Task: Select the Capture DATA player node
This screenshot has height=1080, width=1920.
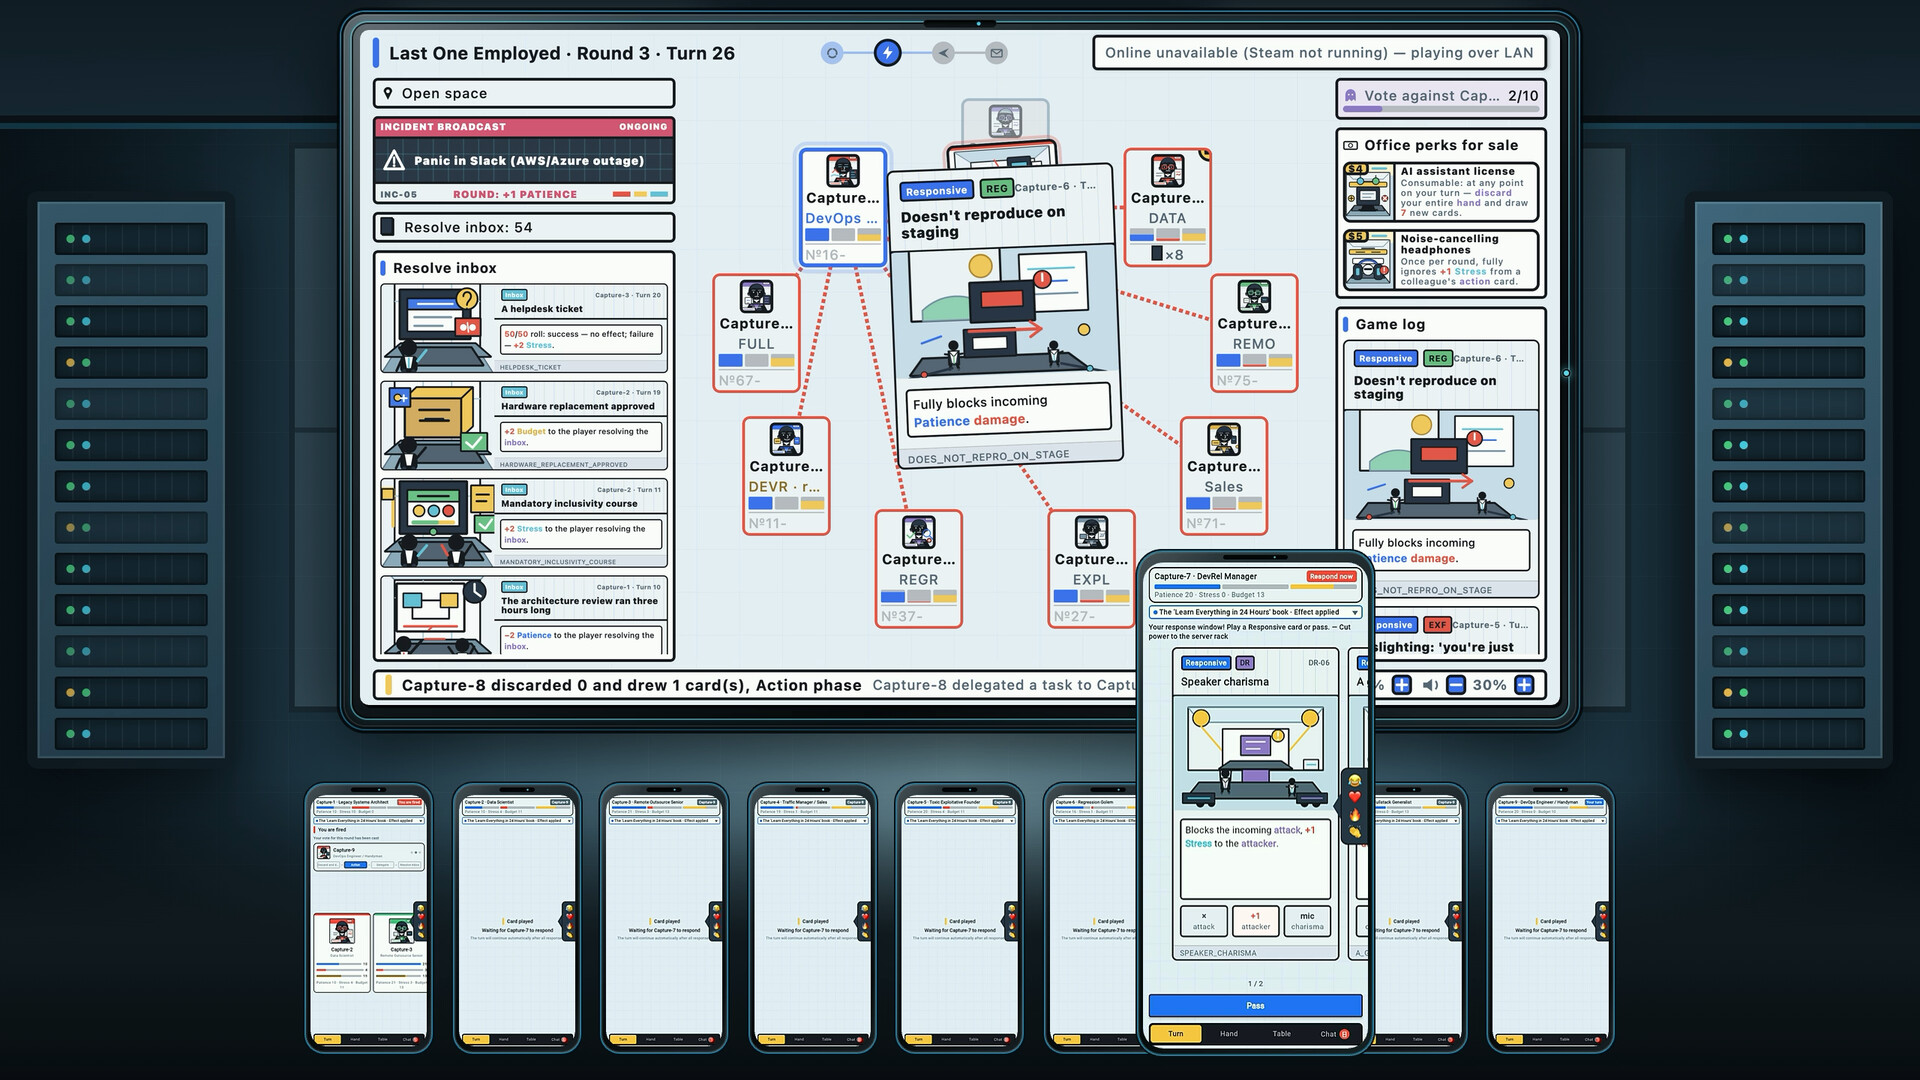Action: 1167,207
